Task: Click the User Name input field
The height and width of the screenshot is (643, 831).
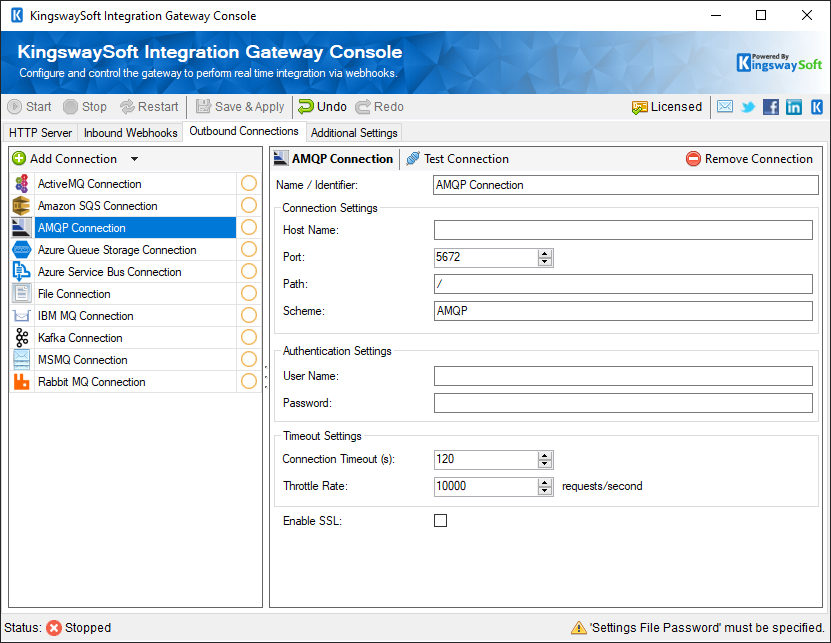Action: (x=623, y=376)
